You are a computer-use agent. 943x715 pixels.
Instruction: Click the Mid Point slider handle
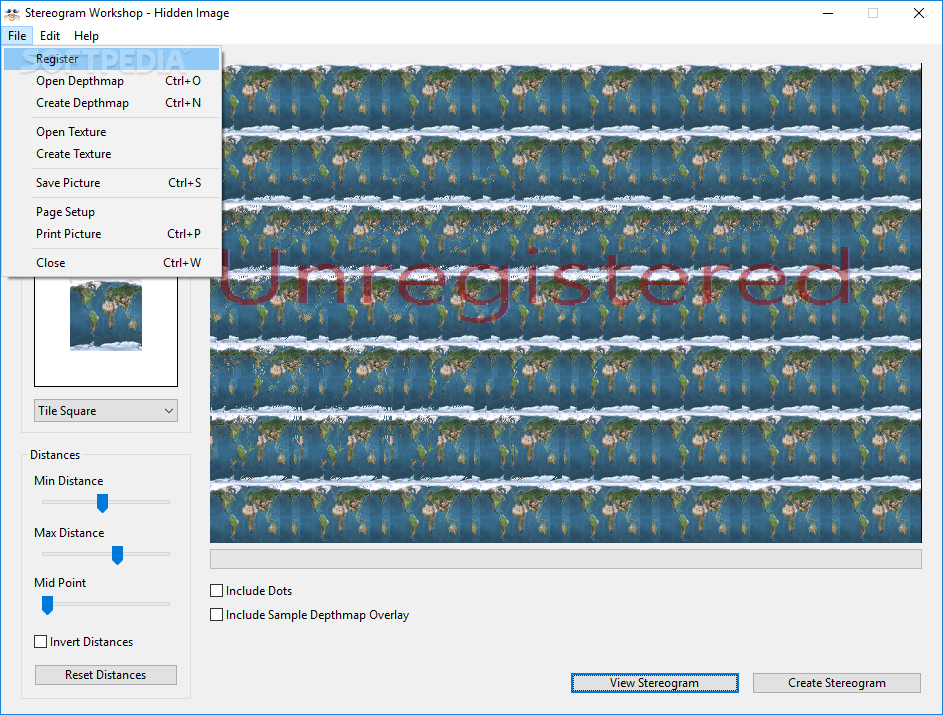pos(48,605)
